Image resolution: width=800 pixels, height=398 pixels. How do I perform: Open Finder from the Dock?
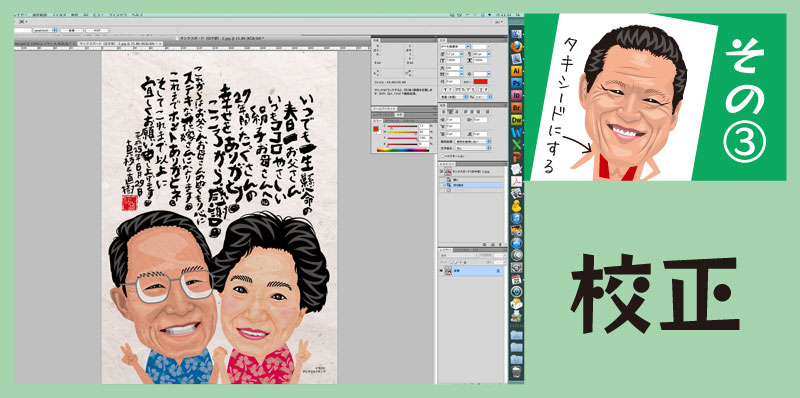pos(516,35)
